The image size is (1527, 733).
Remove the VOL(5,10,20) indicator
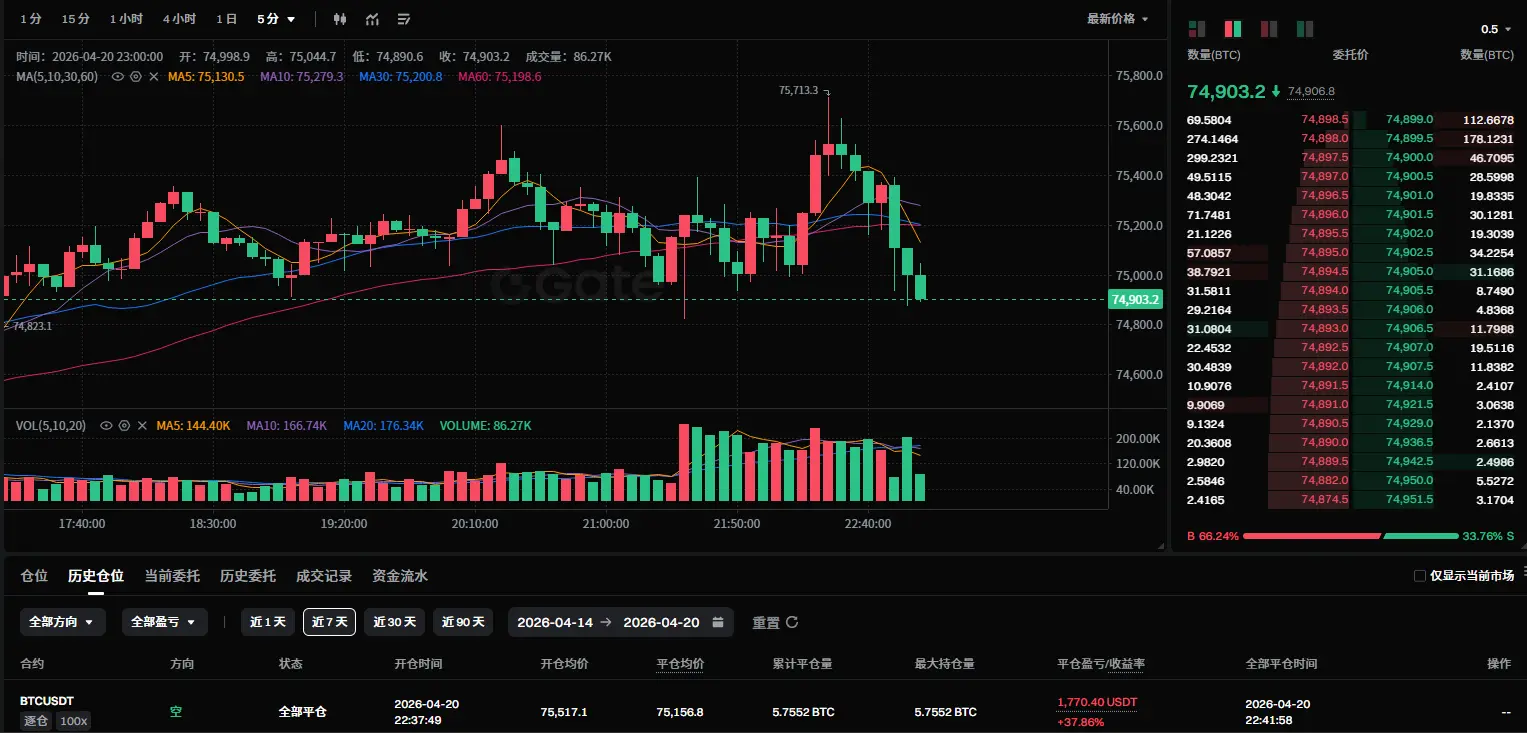pyautogui.click(x=142, y=426)
